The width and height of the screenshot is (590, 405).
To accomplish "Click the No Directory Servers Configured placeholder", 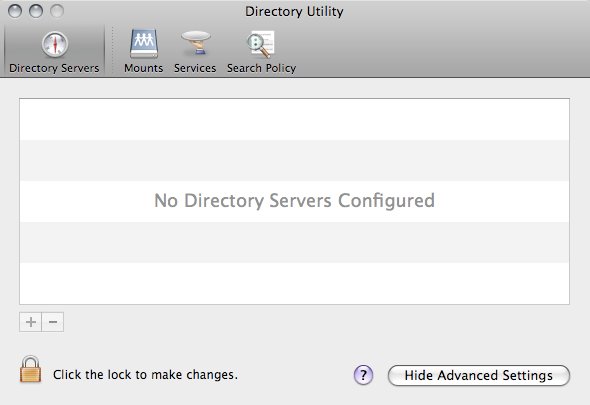I will tap(294, 201).
